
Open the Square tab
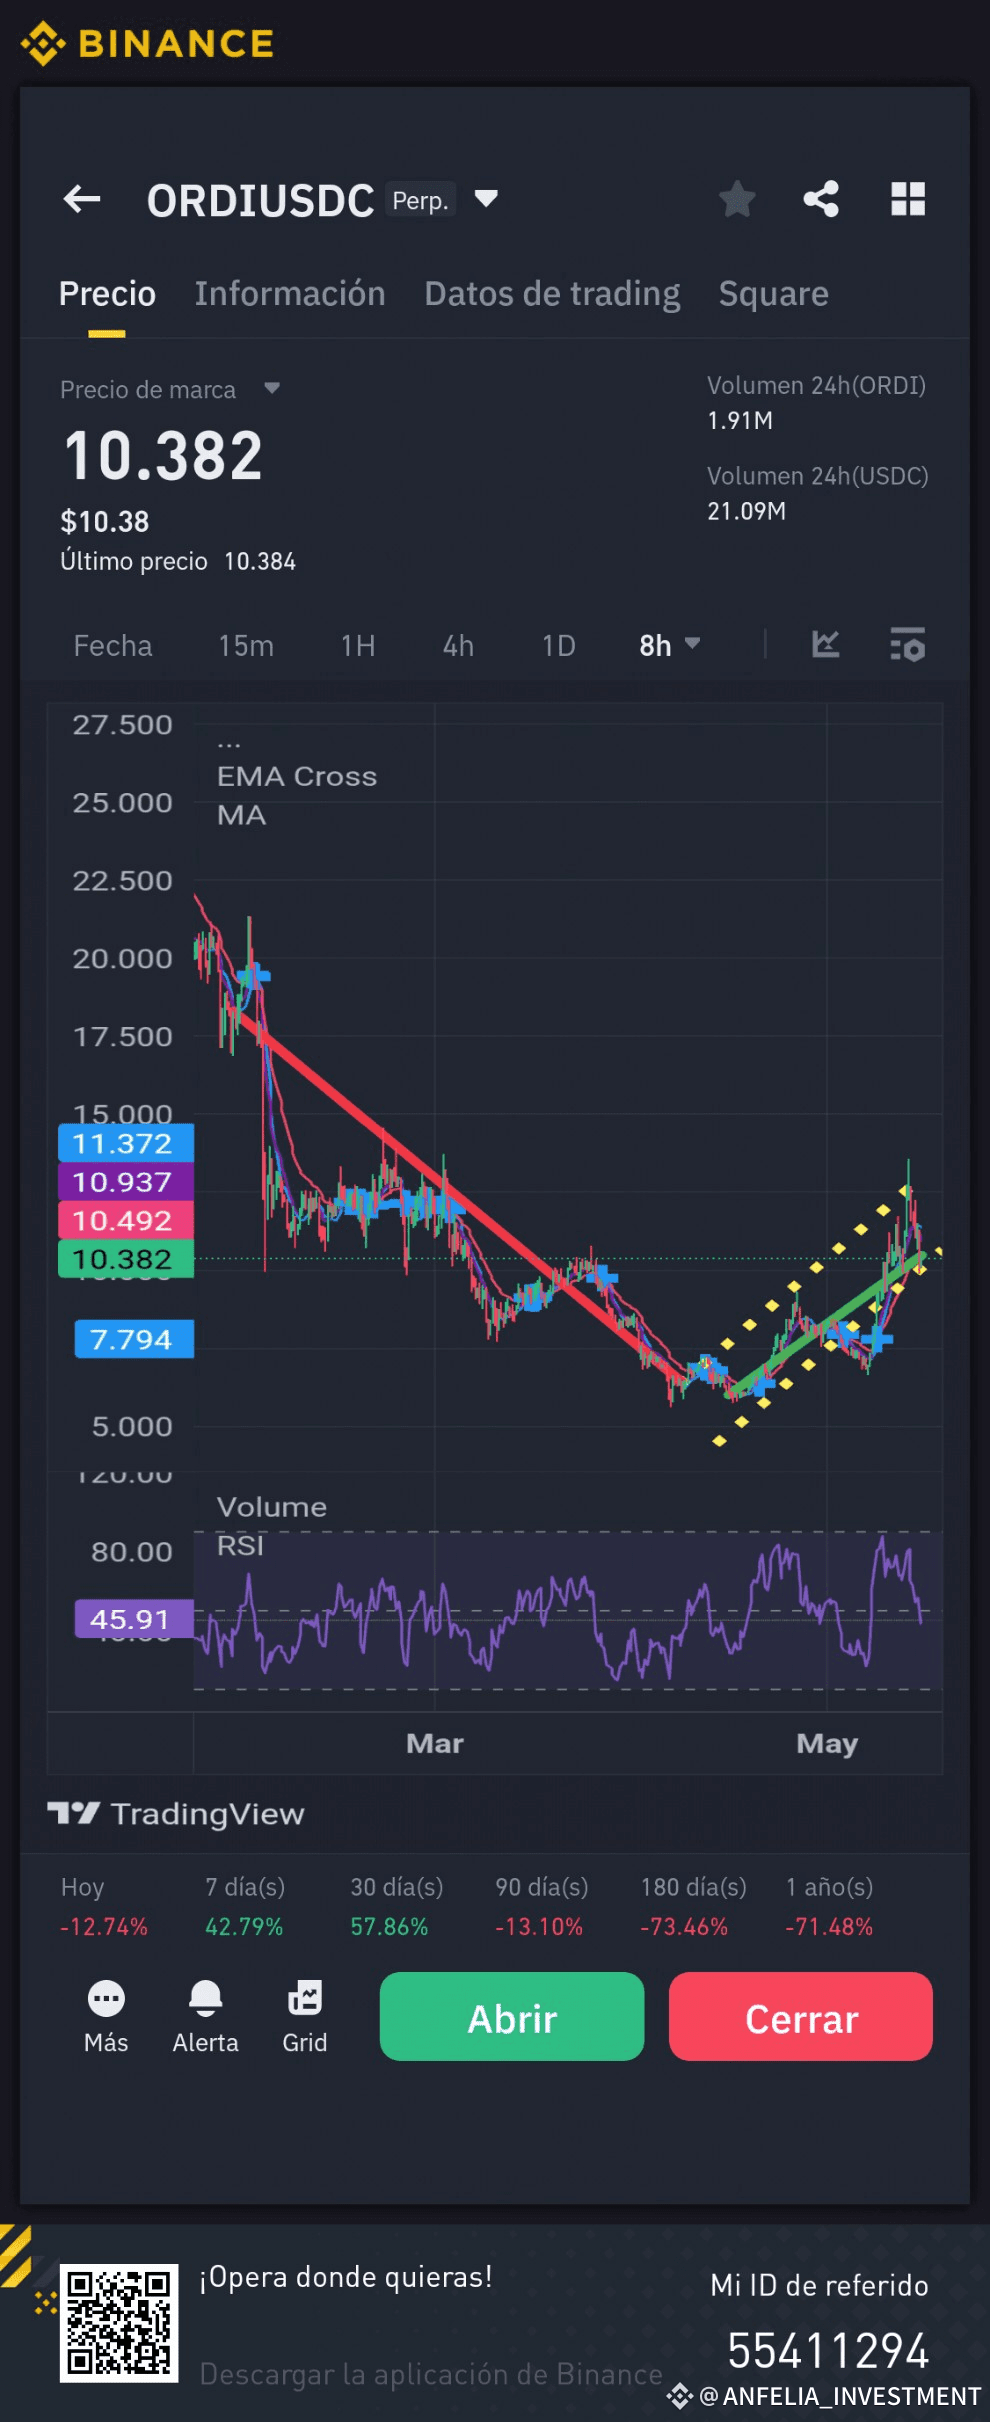773,294
